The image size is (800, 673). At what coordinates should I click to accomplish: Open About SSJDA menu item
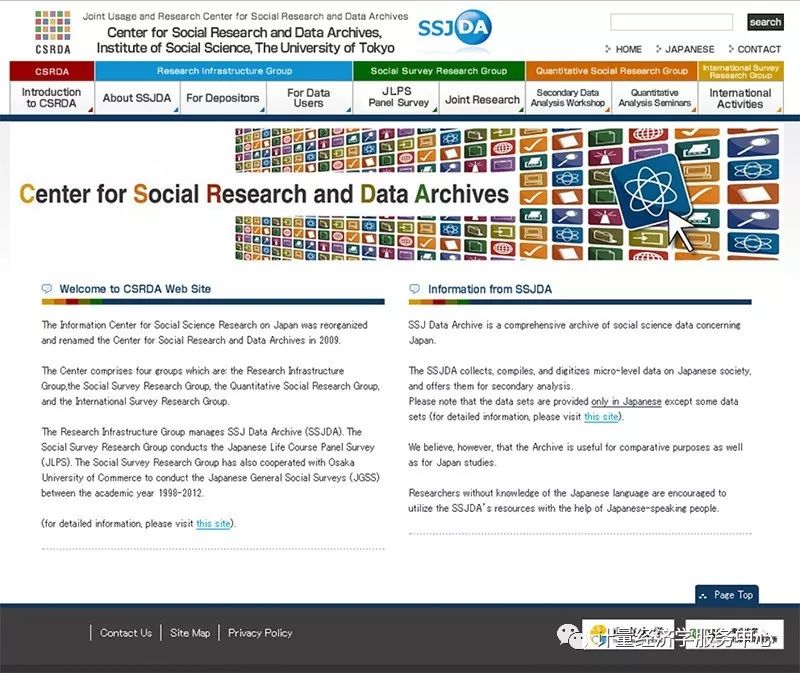point(137,97)
